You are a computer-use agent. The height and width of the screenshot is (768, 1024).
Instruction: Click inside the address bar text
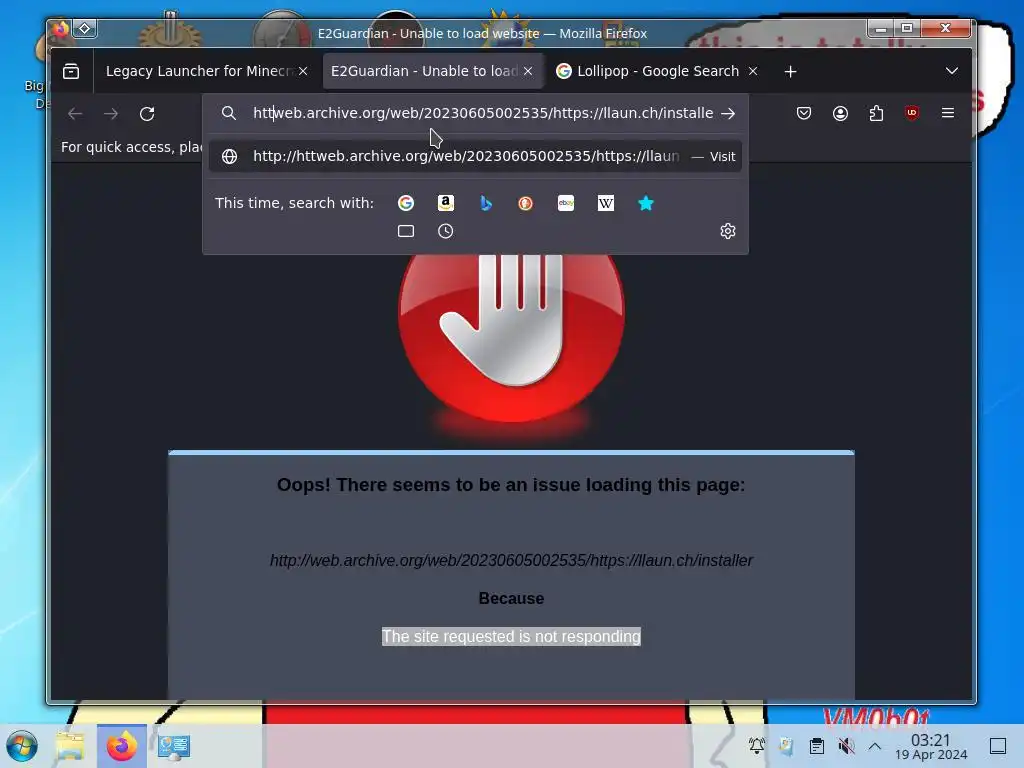tap(483, 114)
